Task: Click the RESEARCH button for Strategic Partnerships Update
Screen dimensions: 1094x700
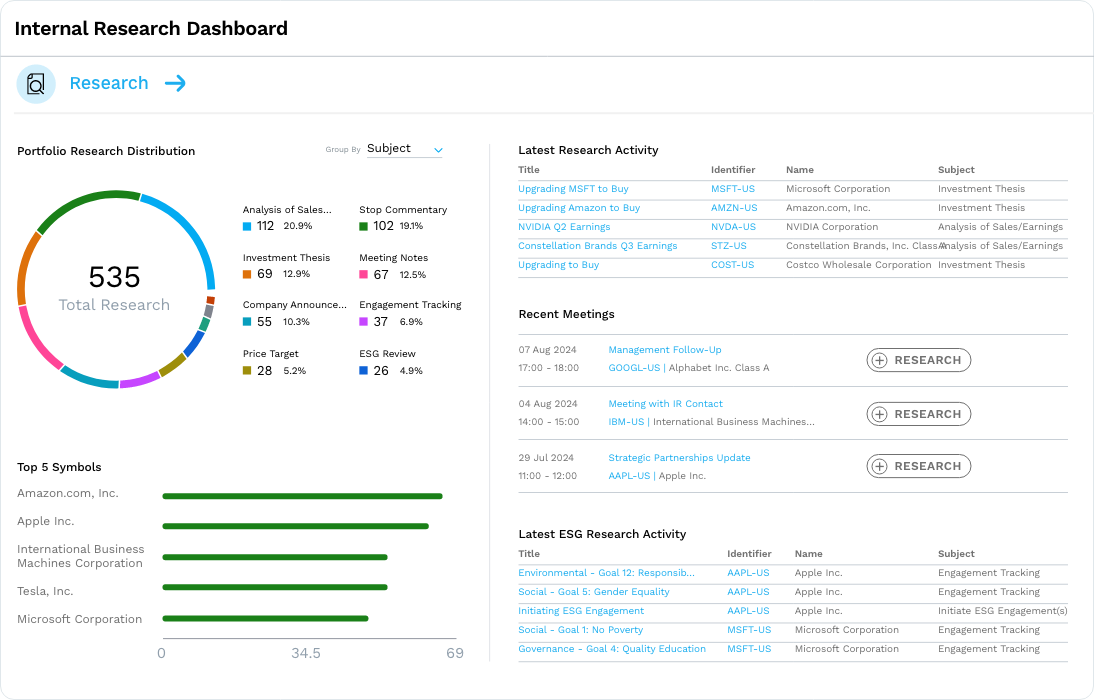Action: 918,465
